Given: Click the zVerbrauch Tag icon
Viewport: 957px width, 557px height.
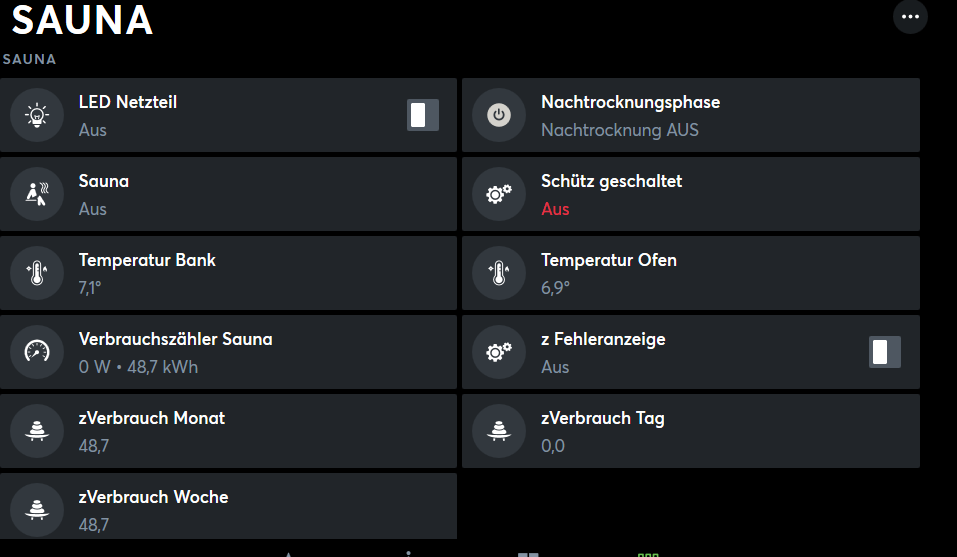Looking at the screenshot, I should [x=499, y=431].
